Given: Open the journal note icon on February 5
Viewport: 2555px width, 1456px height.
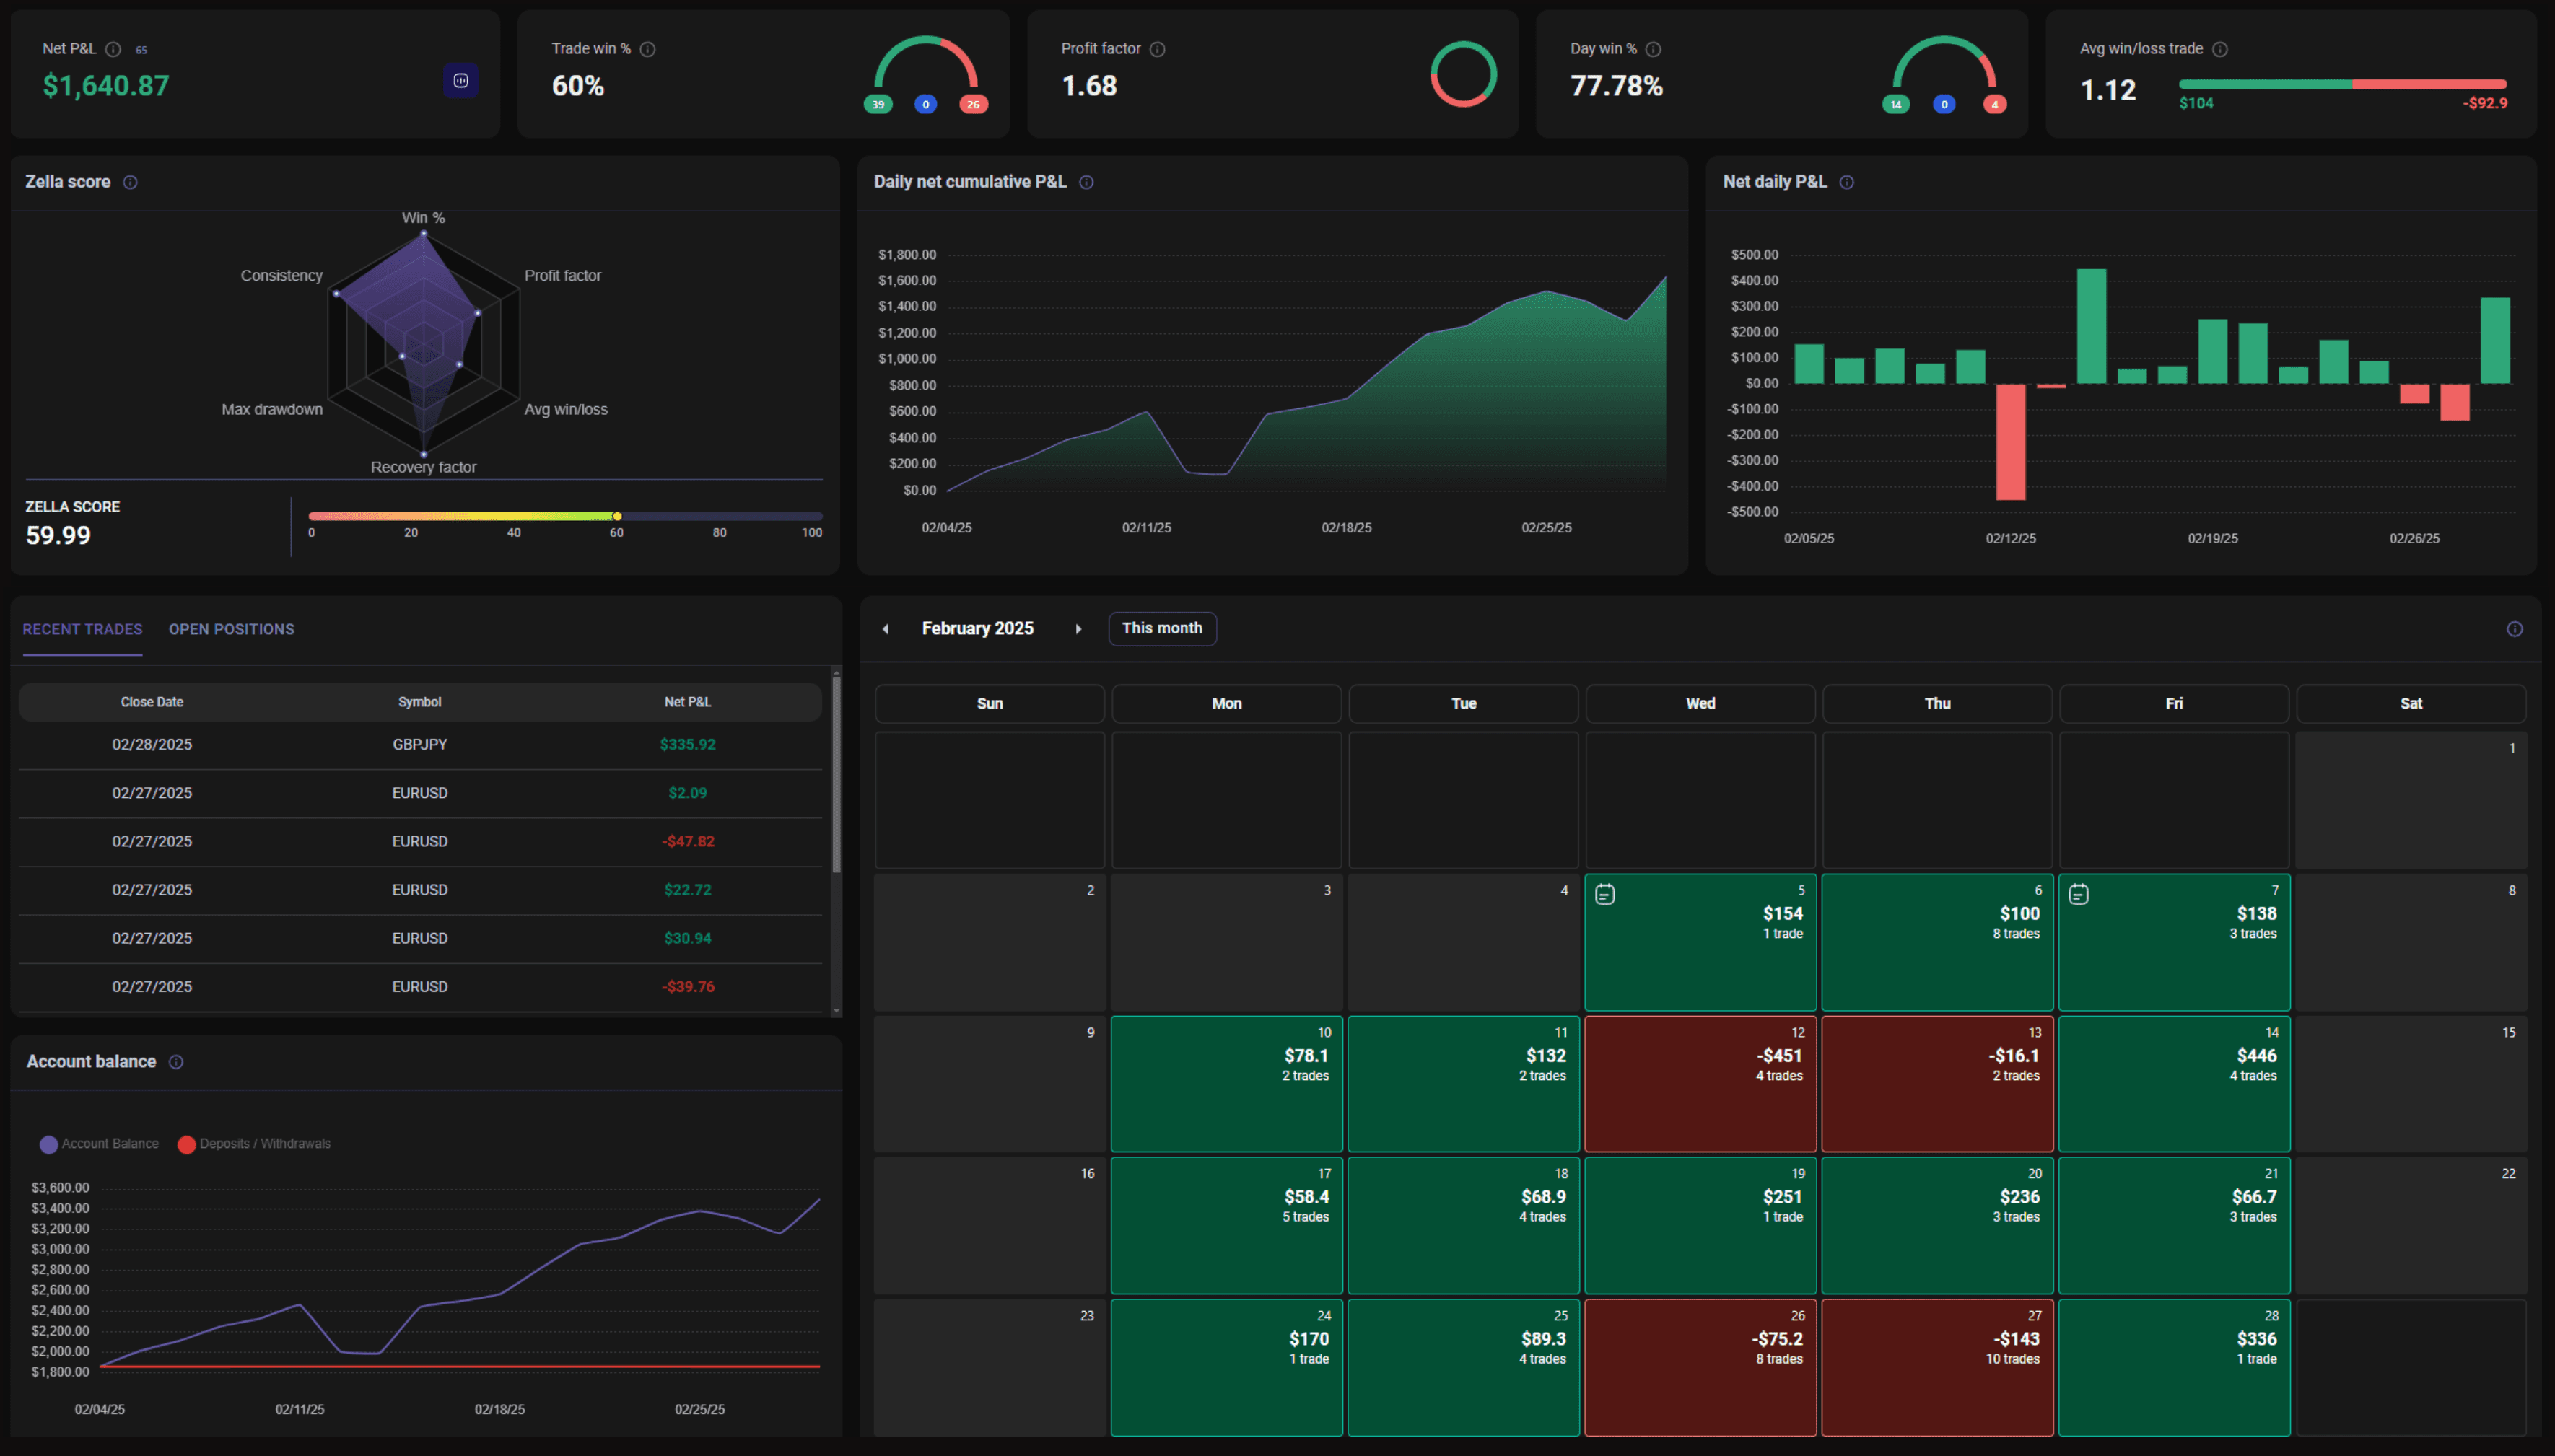Looking at the screenshot, I should point(1605,894).
